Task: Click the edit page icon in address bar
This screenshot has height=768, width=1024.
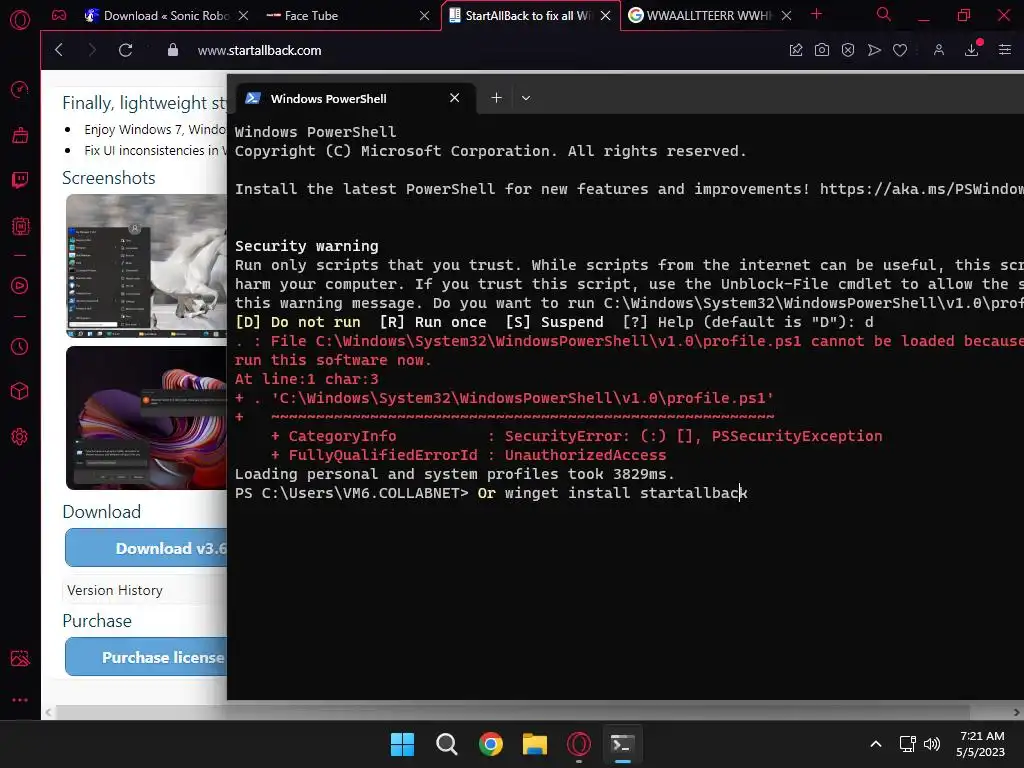Action: (x=795, y=50)
